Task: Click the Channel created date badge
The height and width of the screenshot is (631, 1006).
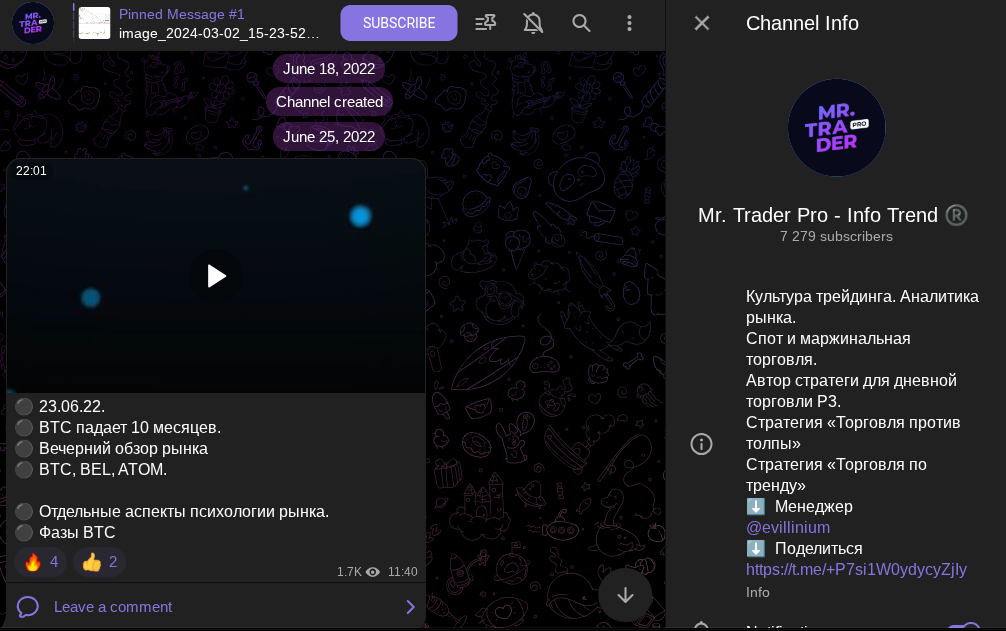Action: pos(329,101)
